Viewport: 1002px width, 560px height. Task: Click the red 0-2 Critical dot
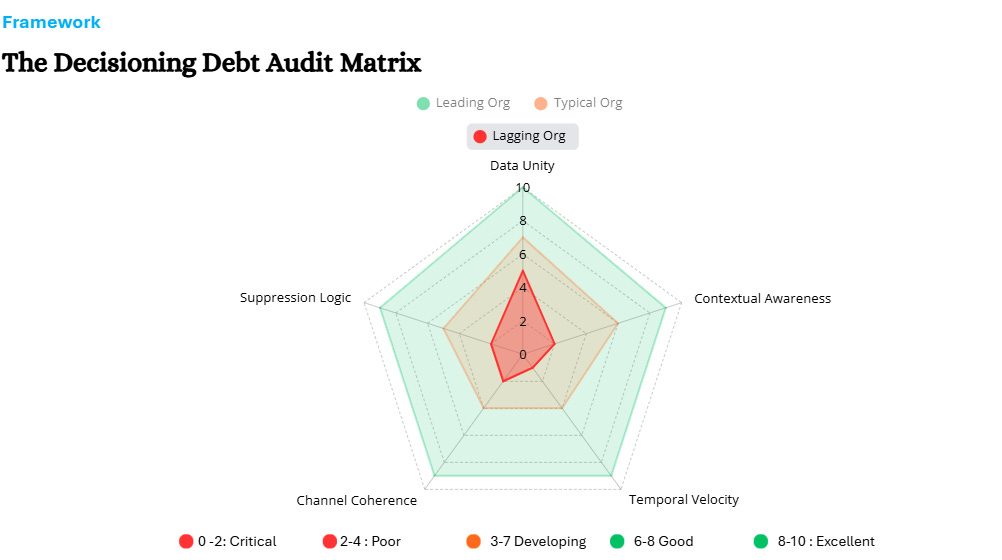coord(186,541)
